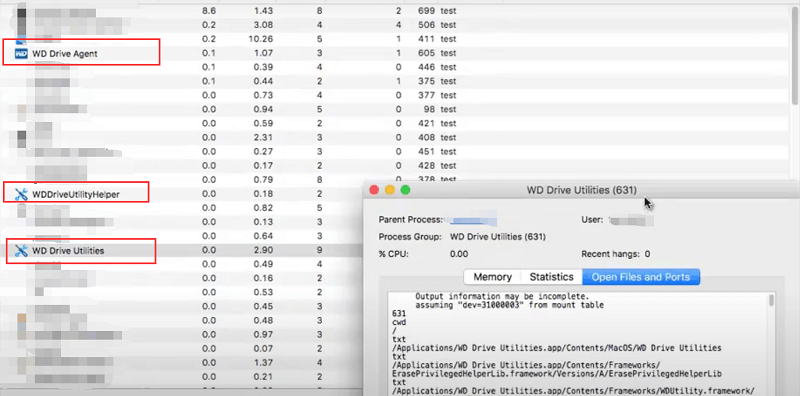Select the WDDriveUtilityHelper process name
Viewport: 800px width, 396px height.
point(76,194)
